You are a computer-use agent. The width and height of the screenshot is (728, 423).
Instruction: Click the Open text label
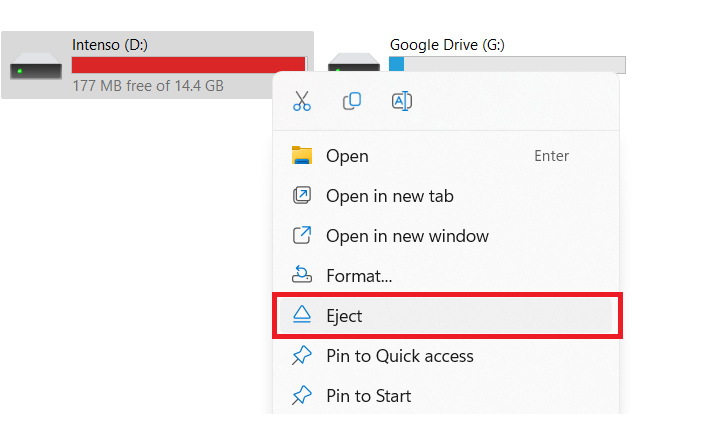tap(347, 156)
